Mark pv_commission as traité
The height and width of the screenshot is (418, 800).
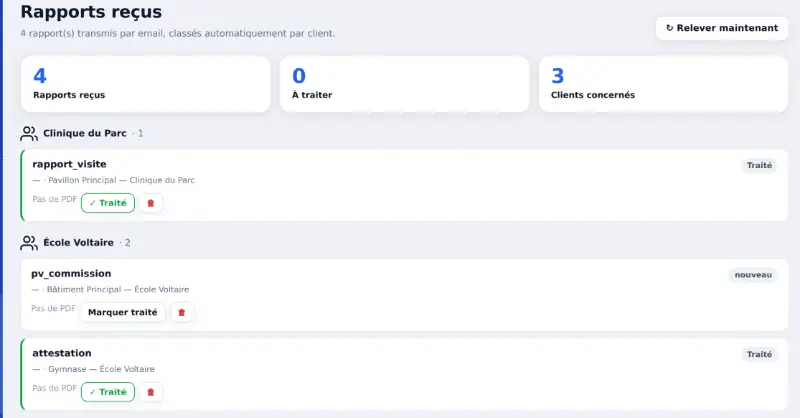[x=122, y=312]
